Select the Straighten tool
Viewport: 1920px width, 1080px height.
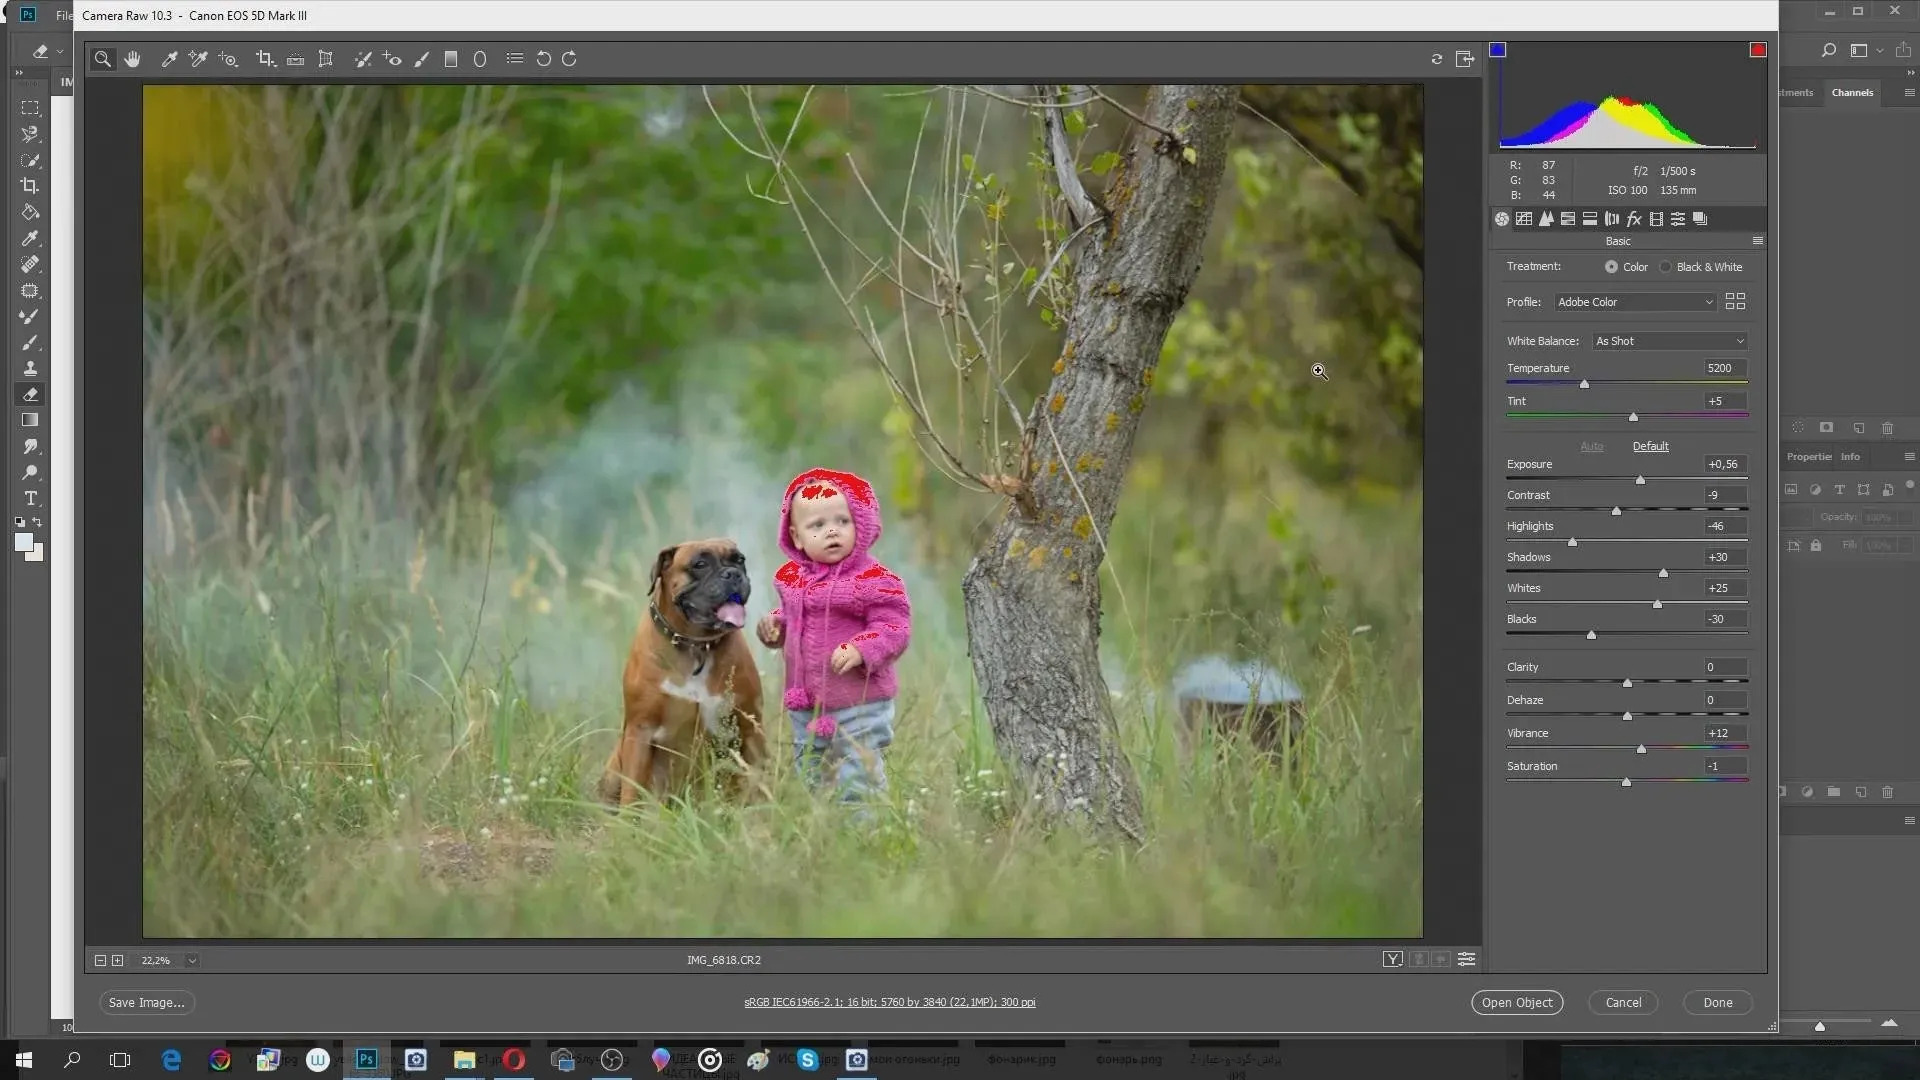click(x=295, y=59)
